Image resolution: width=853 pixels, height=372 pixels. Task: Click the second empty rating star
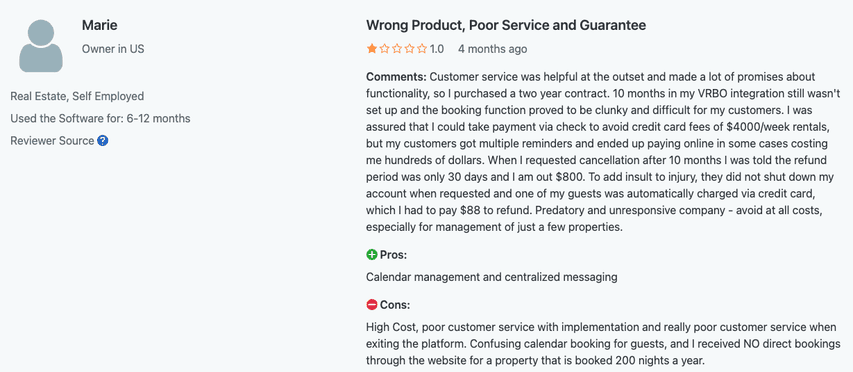[x=385, y=49]
